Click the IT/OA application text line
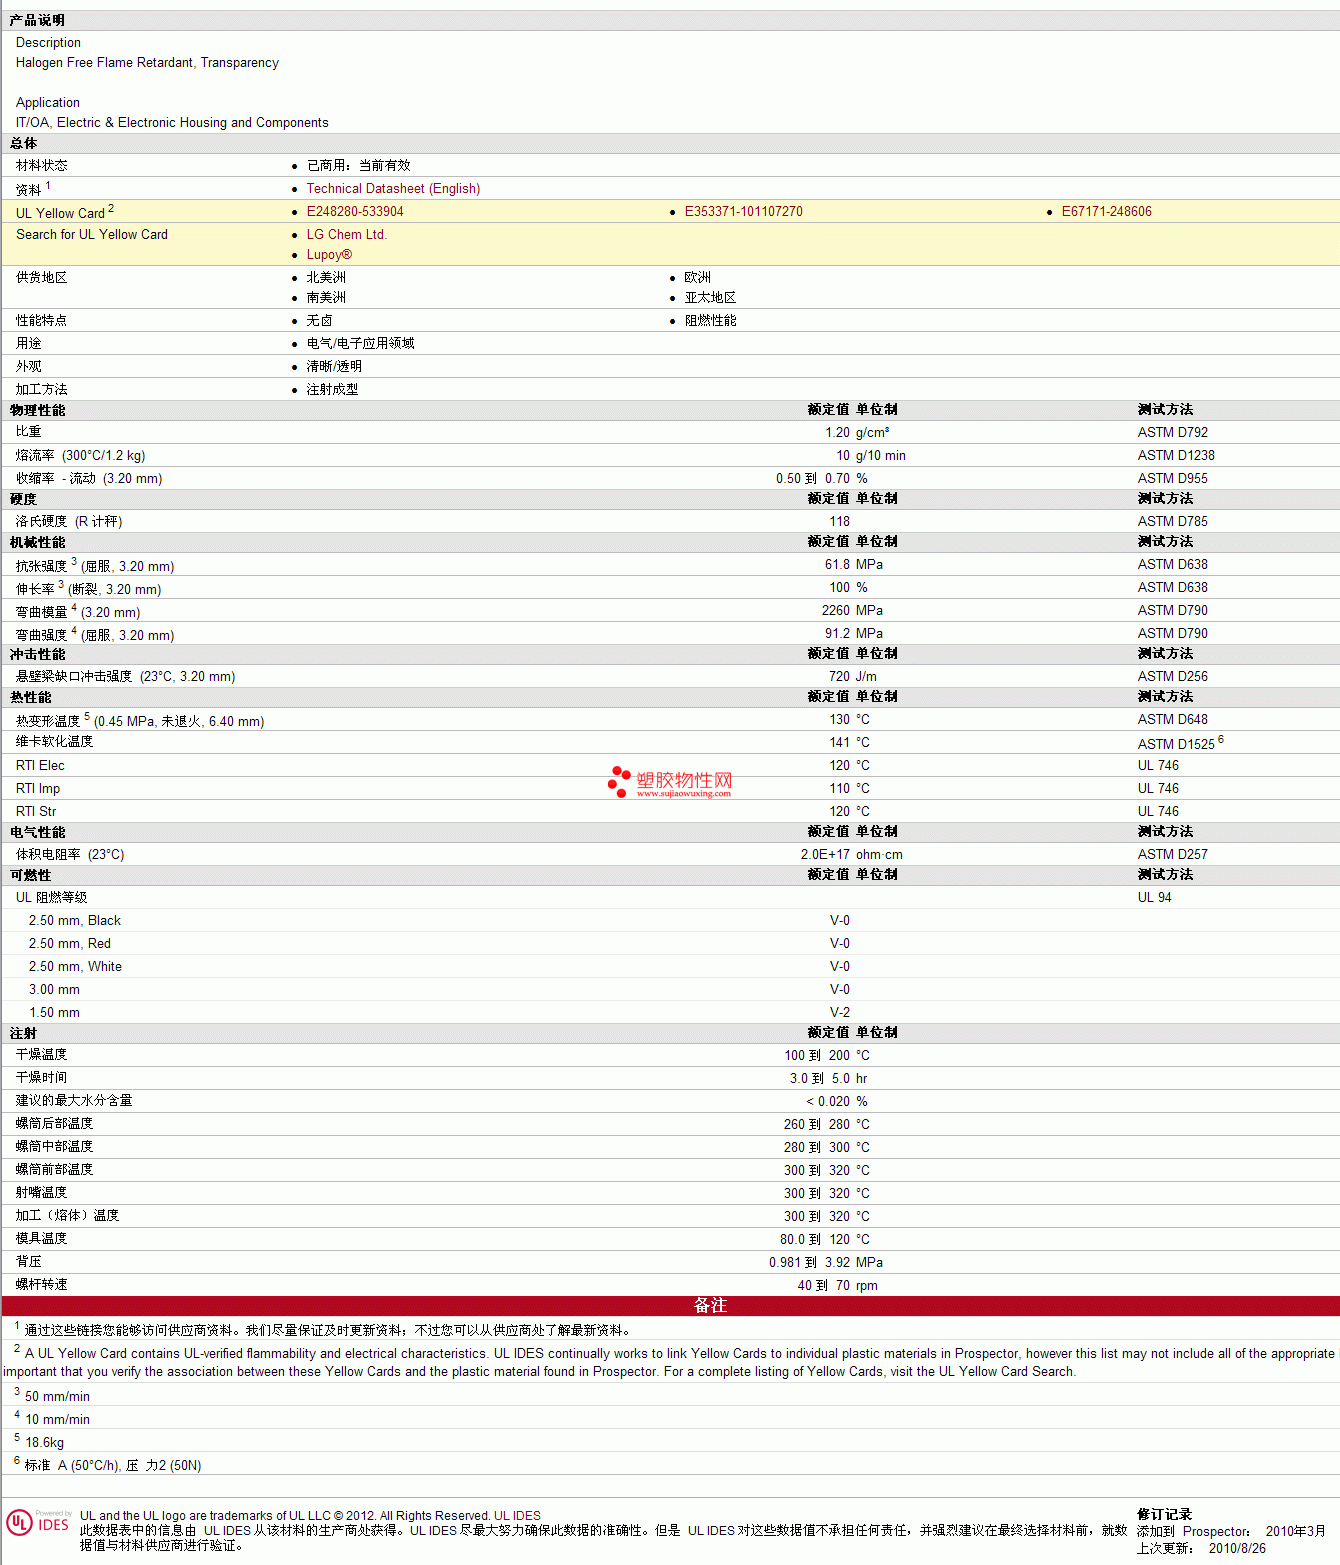This screenshot has height=1565, width=1340. point(172,122)
